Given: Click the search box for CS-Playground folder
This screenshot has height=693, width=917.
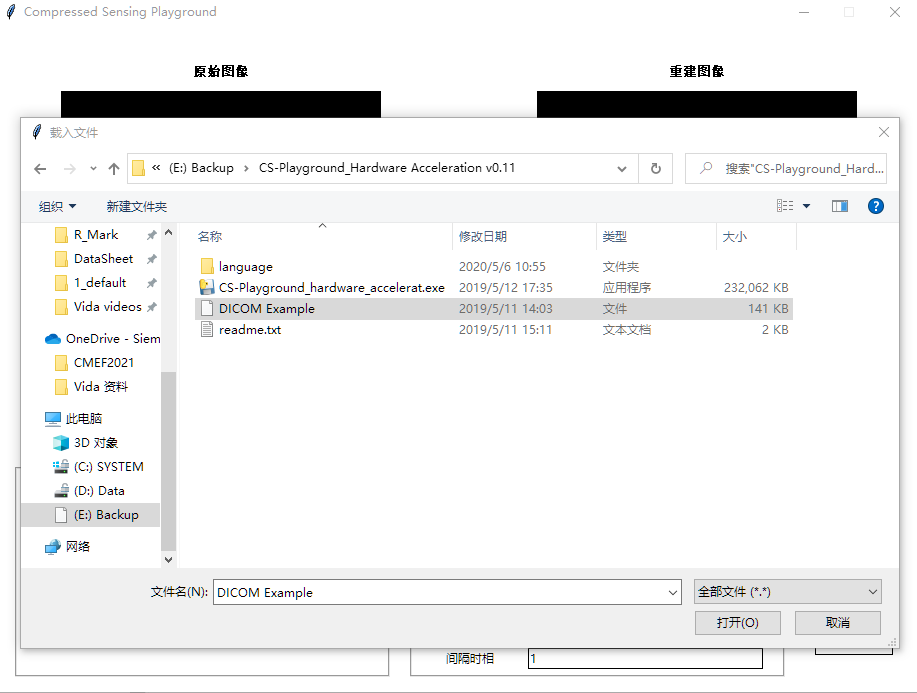Looking at the screenshot, I should pos(786,169).
